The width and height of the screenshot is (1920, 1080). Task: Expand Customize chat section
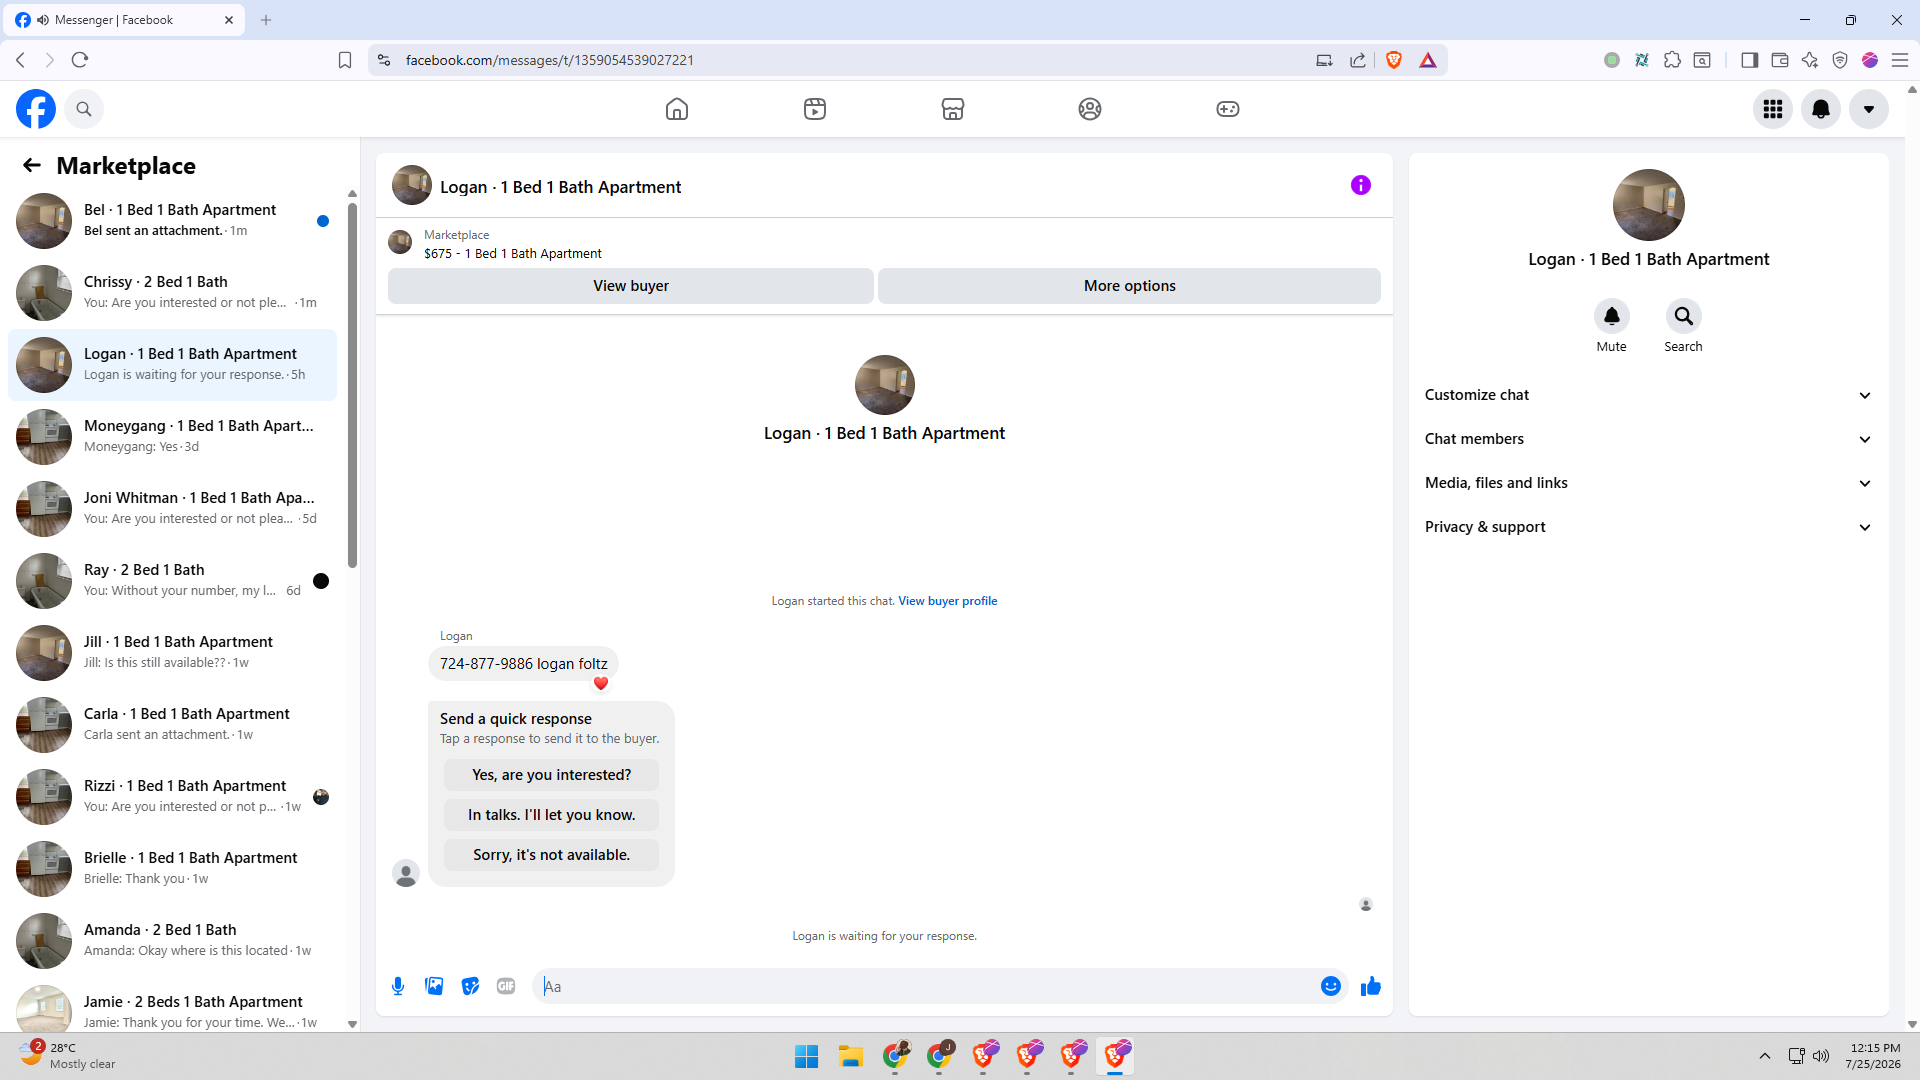pos(1649,395)
